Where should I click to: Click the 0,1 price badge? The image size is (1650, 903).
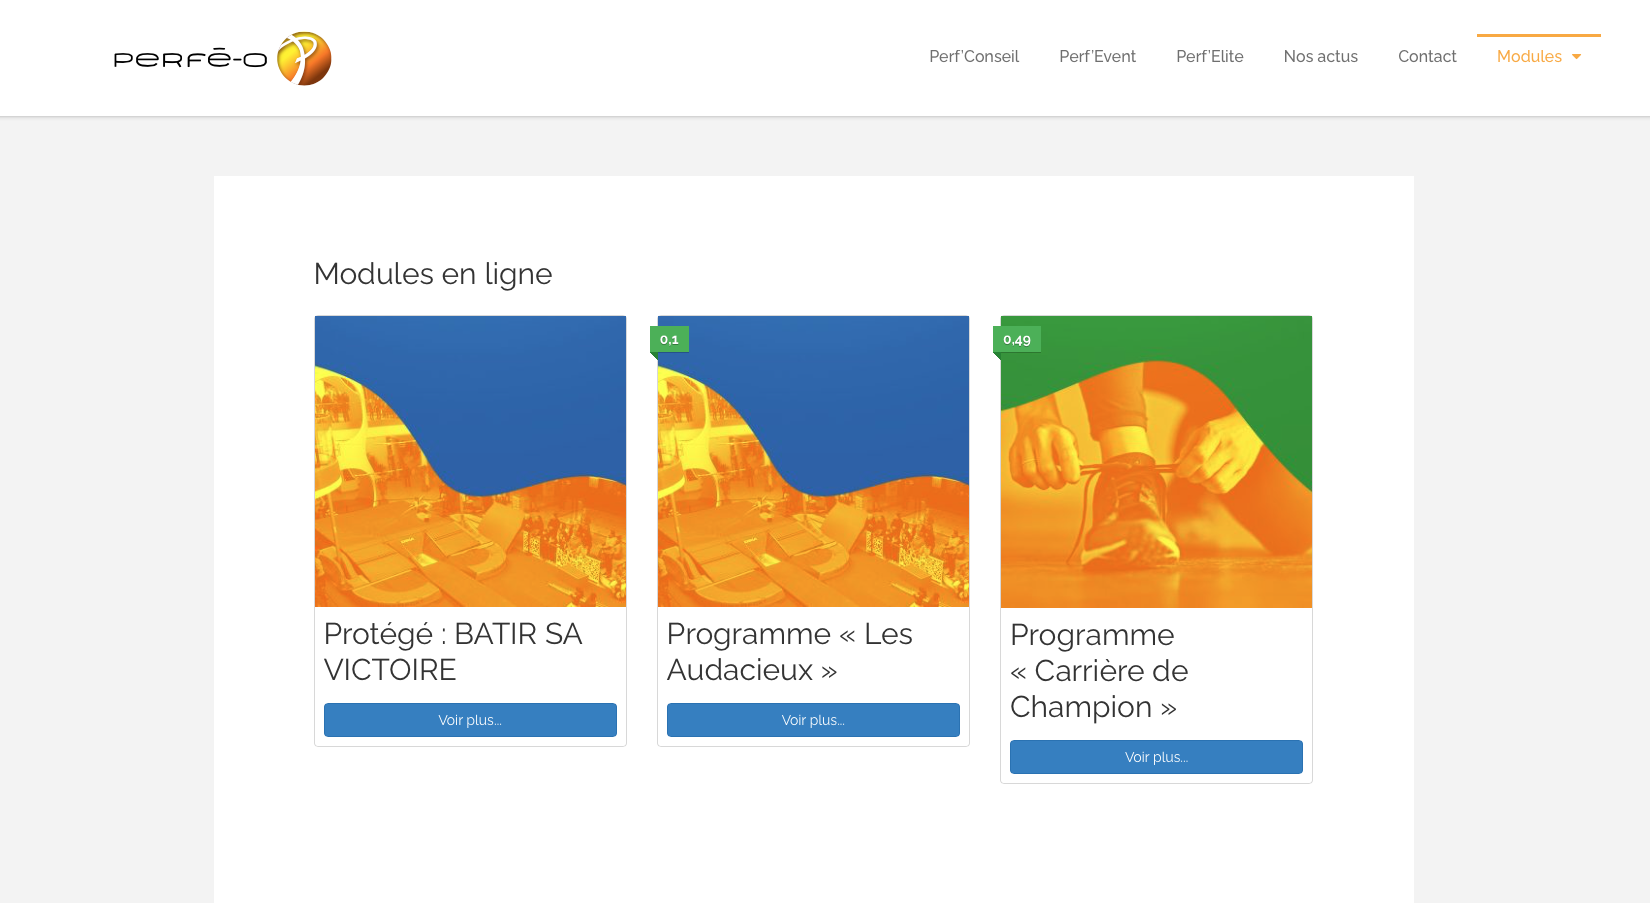pos(669,339)
